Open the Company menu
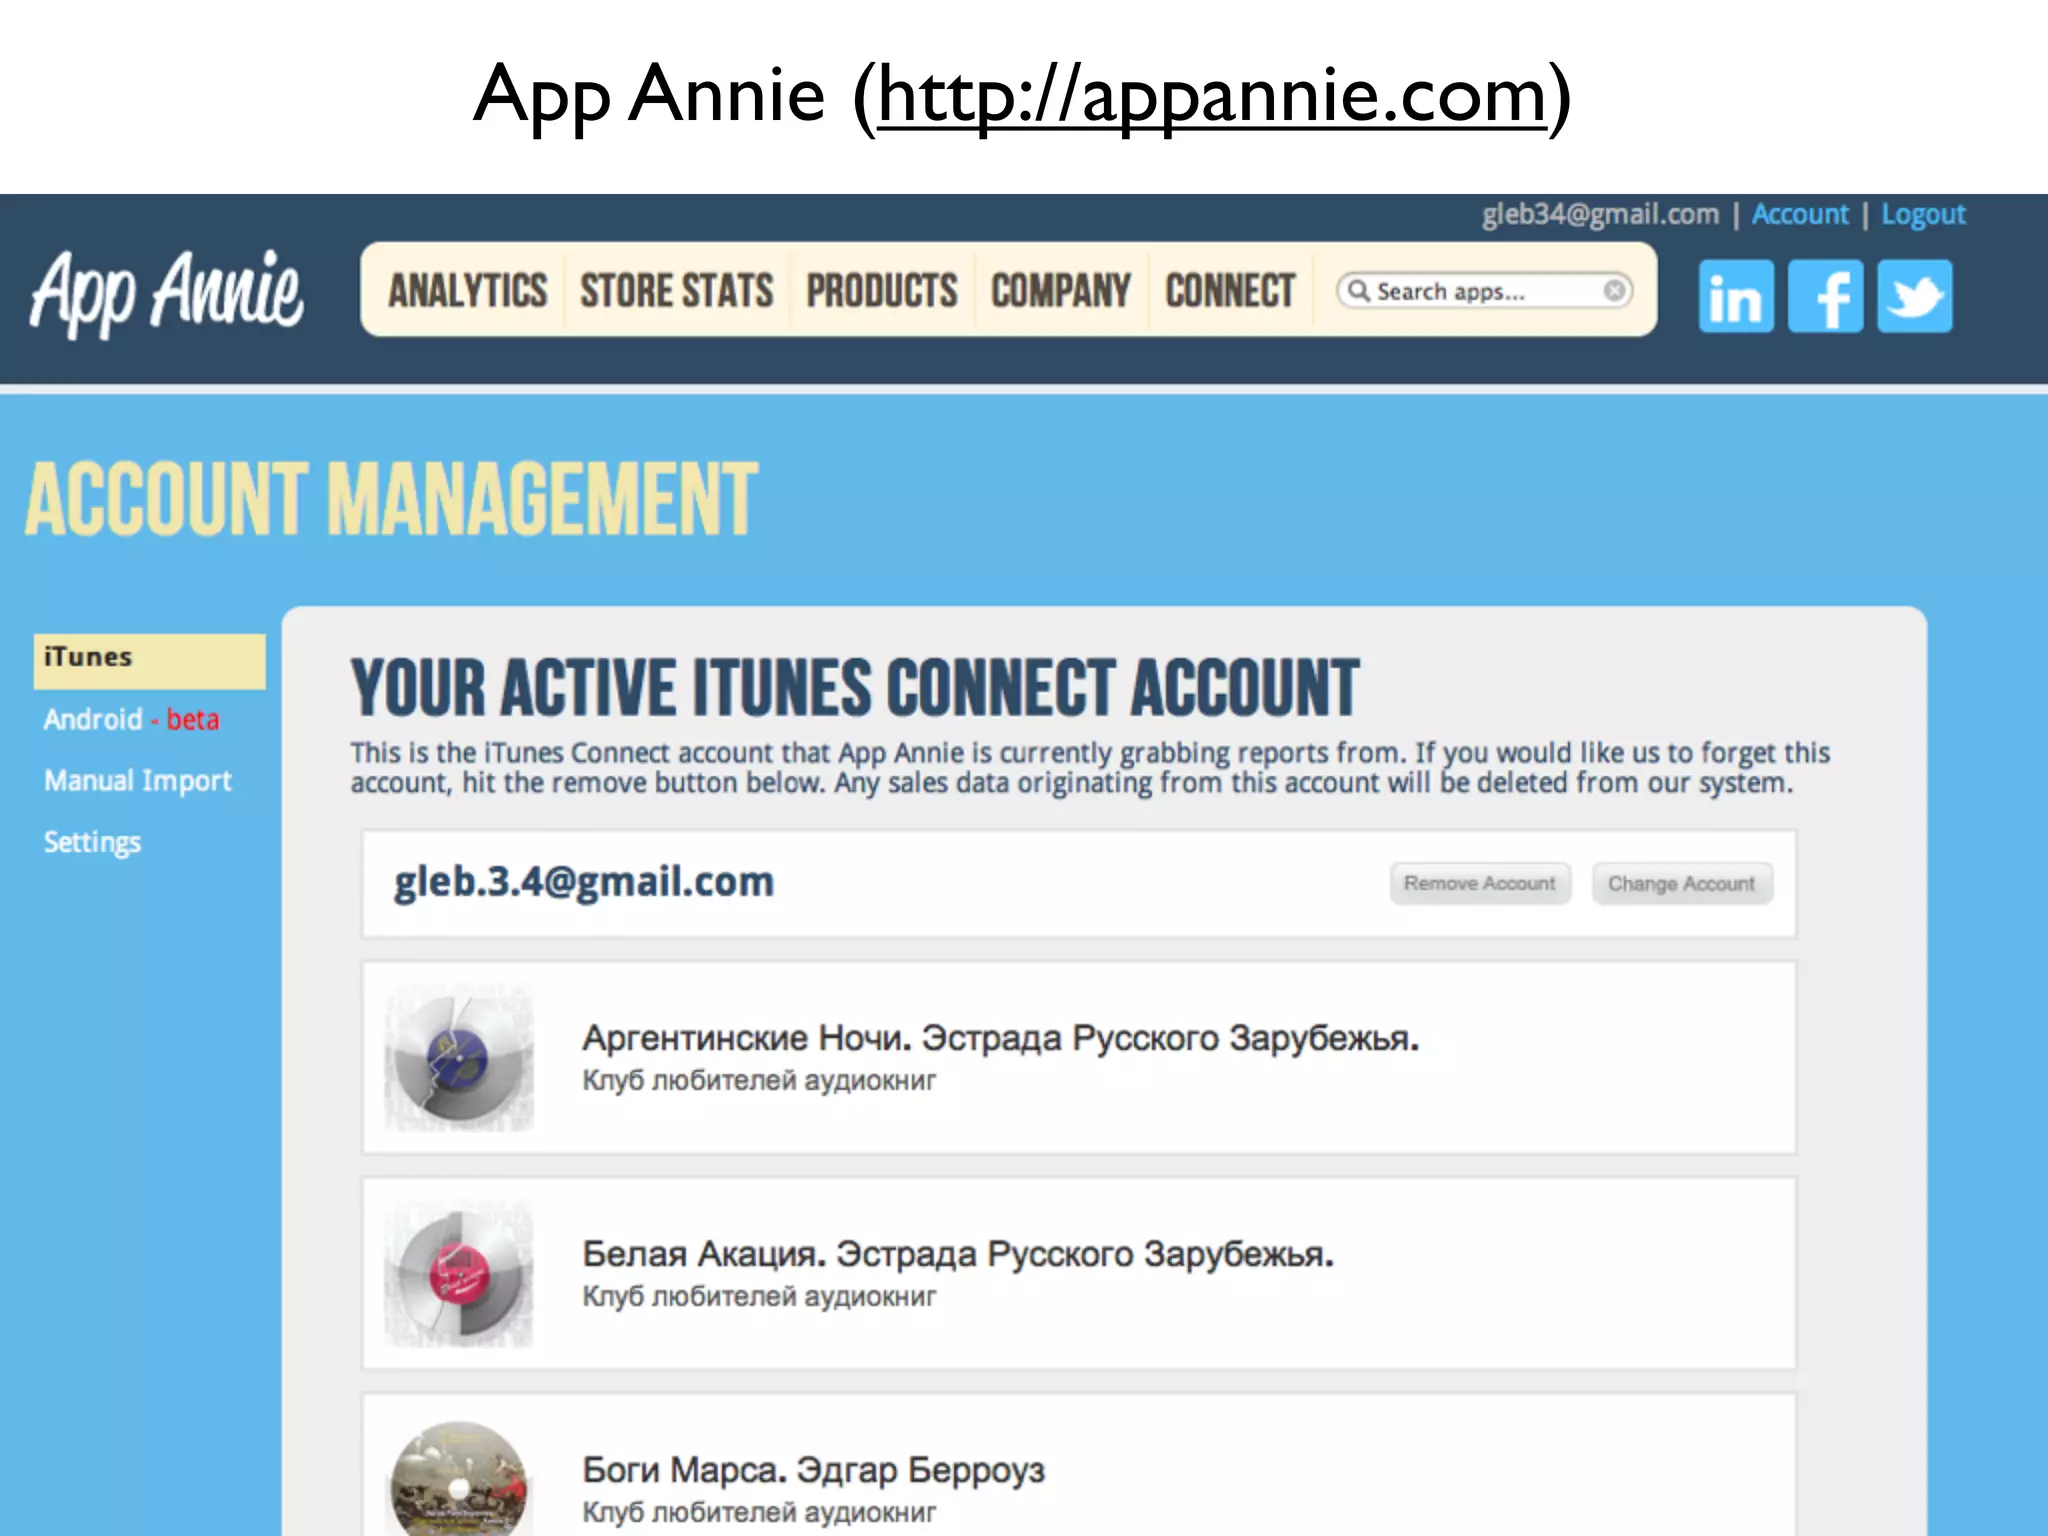This screenshot has height=1536, width=2048. (1061, 291)
